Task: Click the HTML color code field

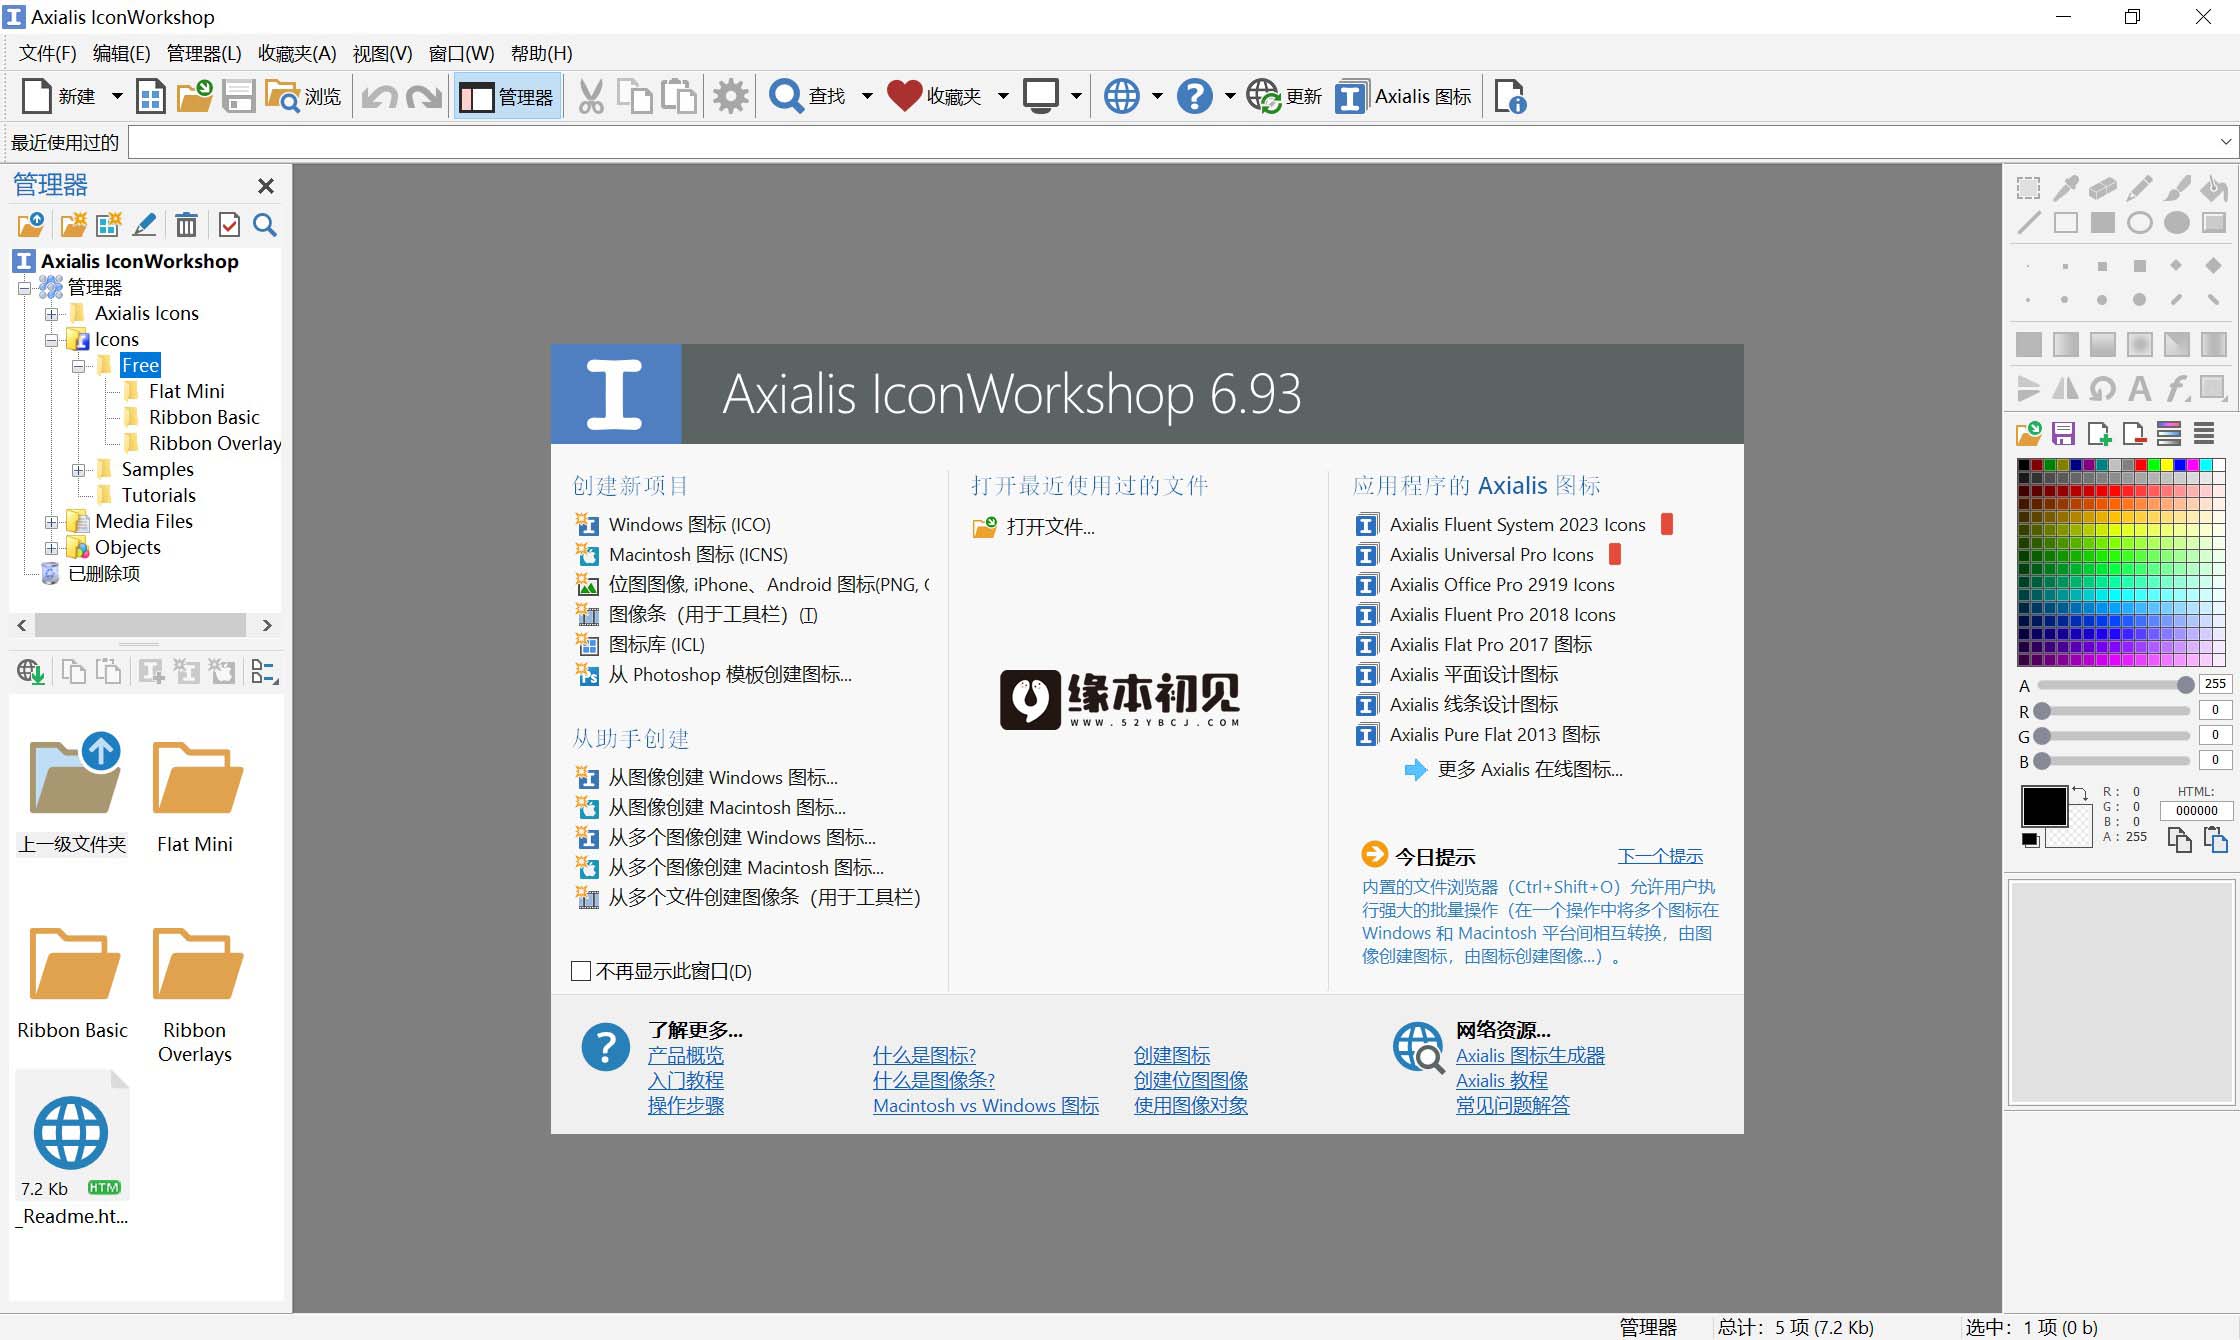Action: (2197, 811)
